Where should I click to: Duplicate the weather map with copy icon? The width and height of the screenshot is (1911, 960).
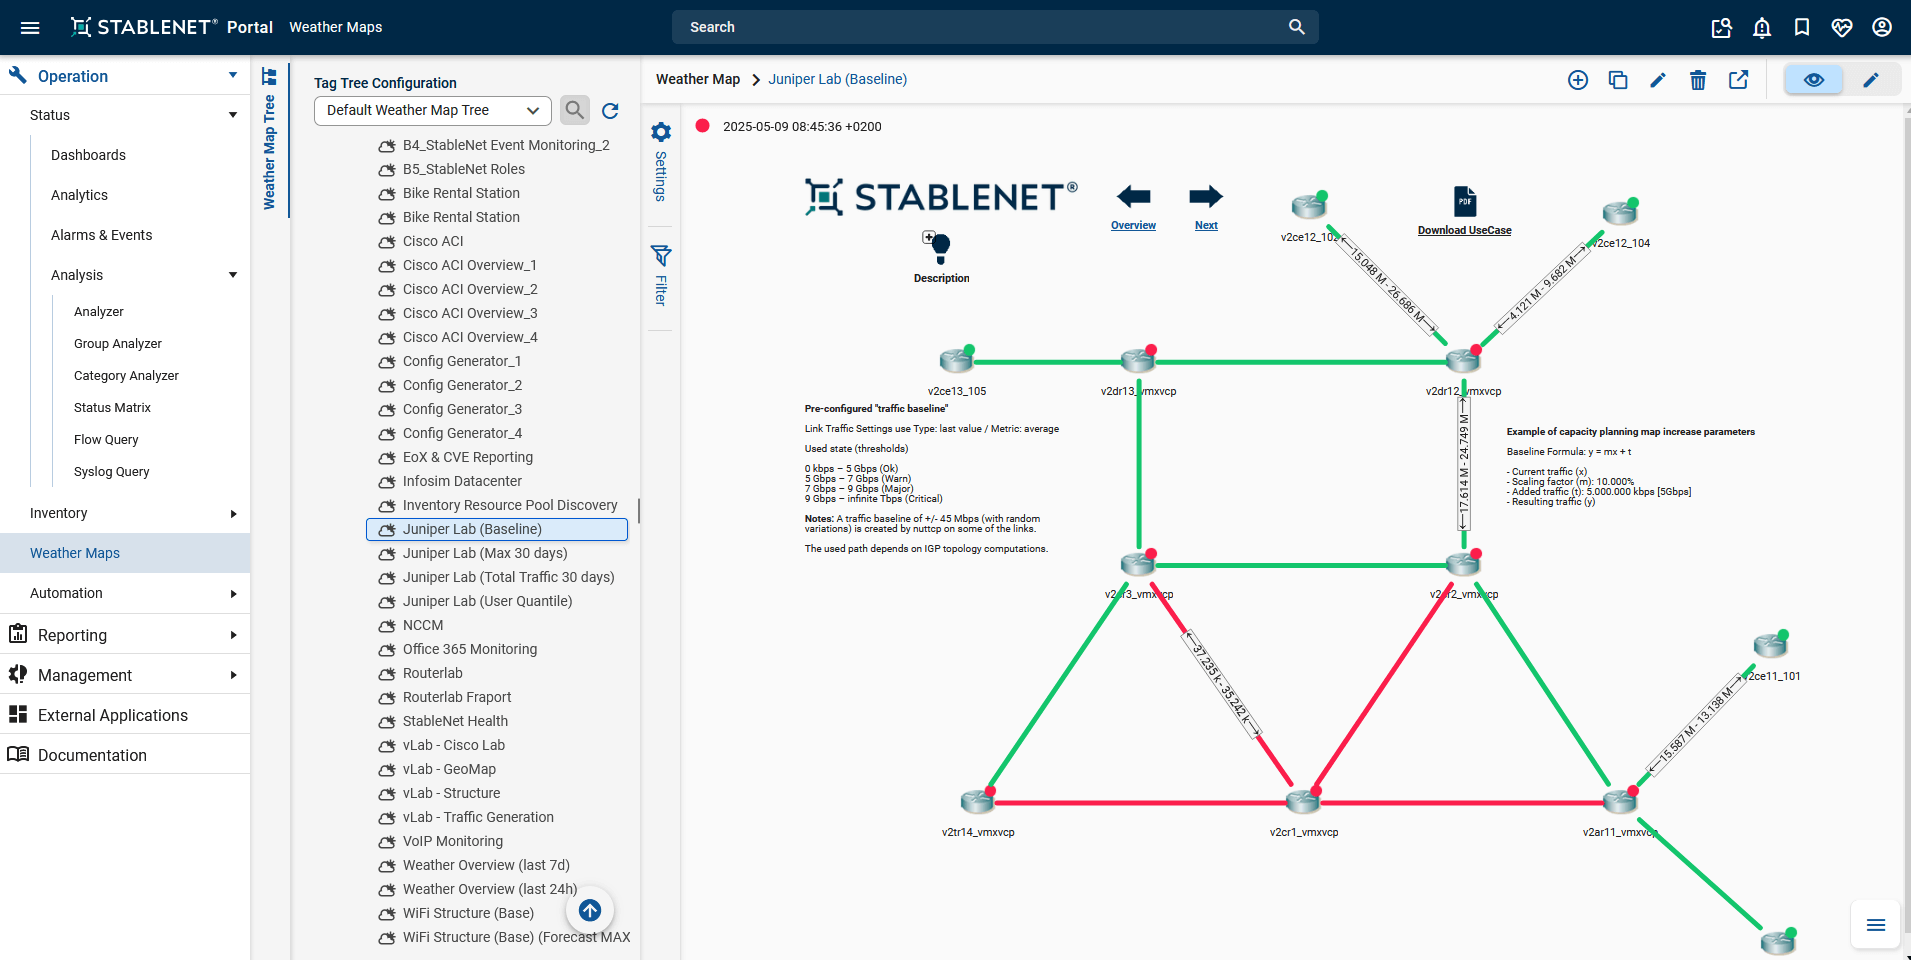pyautogui.click(x=1618, y=80)
